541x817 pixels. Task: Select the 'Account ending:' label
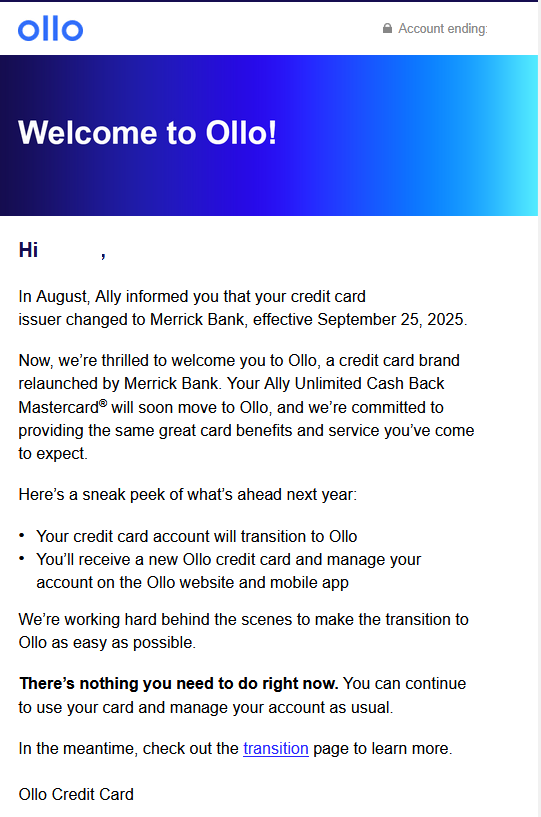(x=443, y=29)
